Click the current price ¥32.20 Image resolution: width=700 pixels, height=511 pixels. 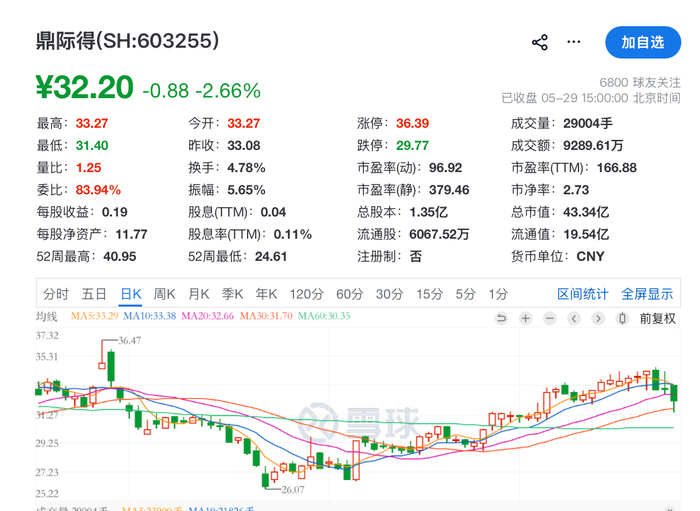pos(85,87)
